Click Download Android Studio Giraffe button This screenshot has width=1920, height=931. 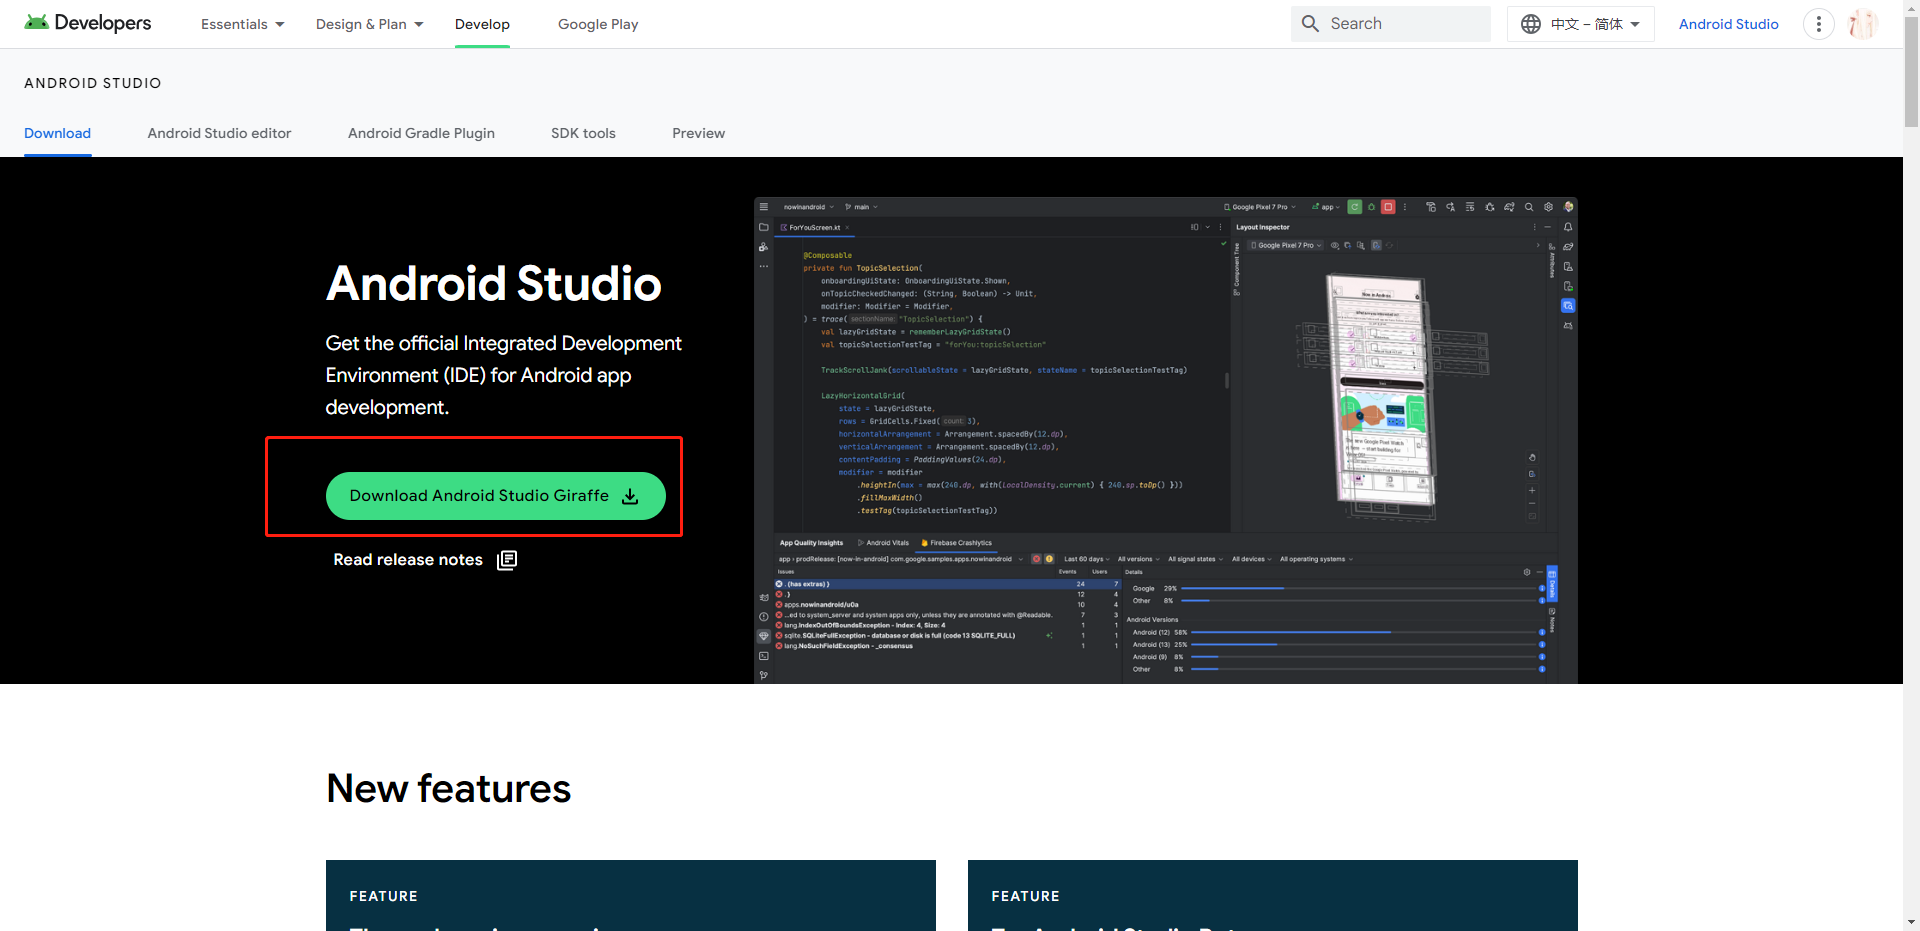click(495, 496)
